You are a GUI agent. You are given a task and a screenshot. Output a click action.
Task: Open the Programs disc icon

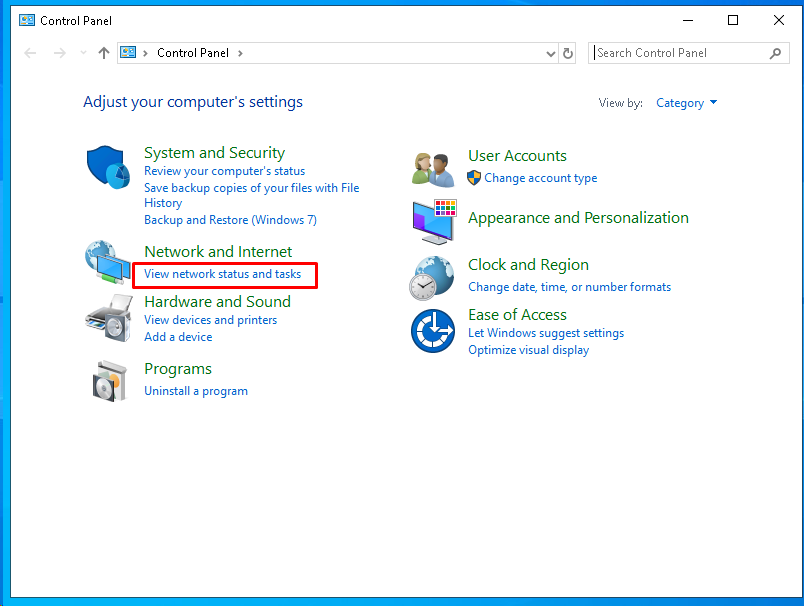(109, 381)
